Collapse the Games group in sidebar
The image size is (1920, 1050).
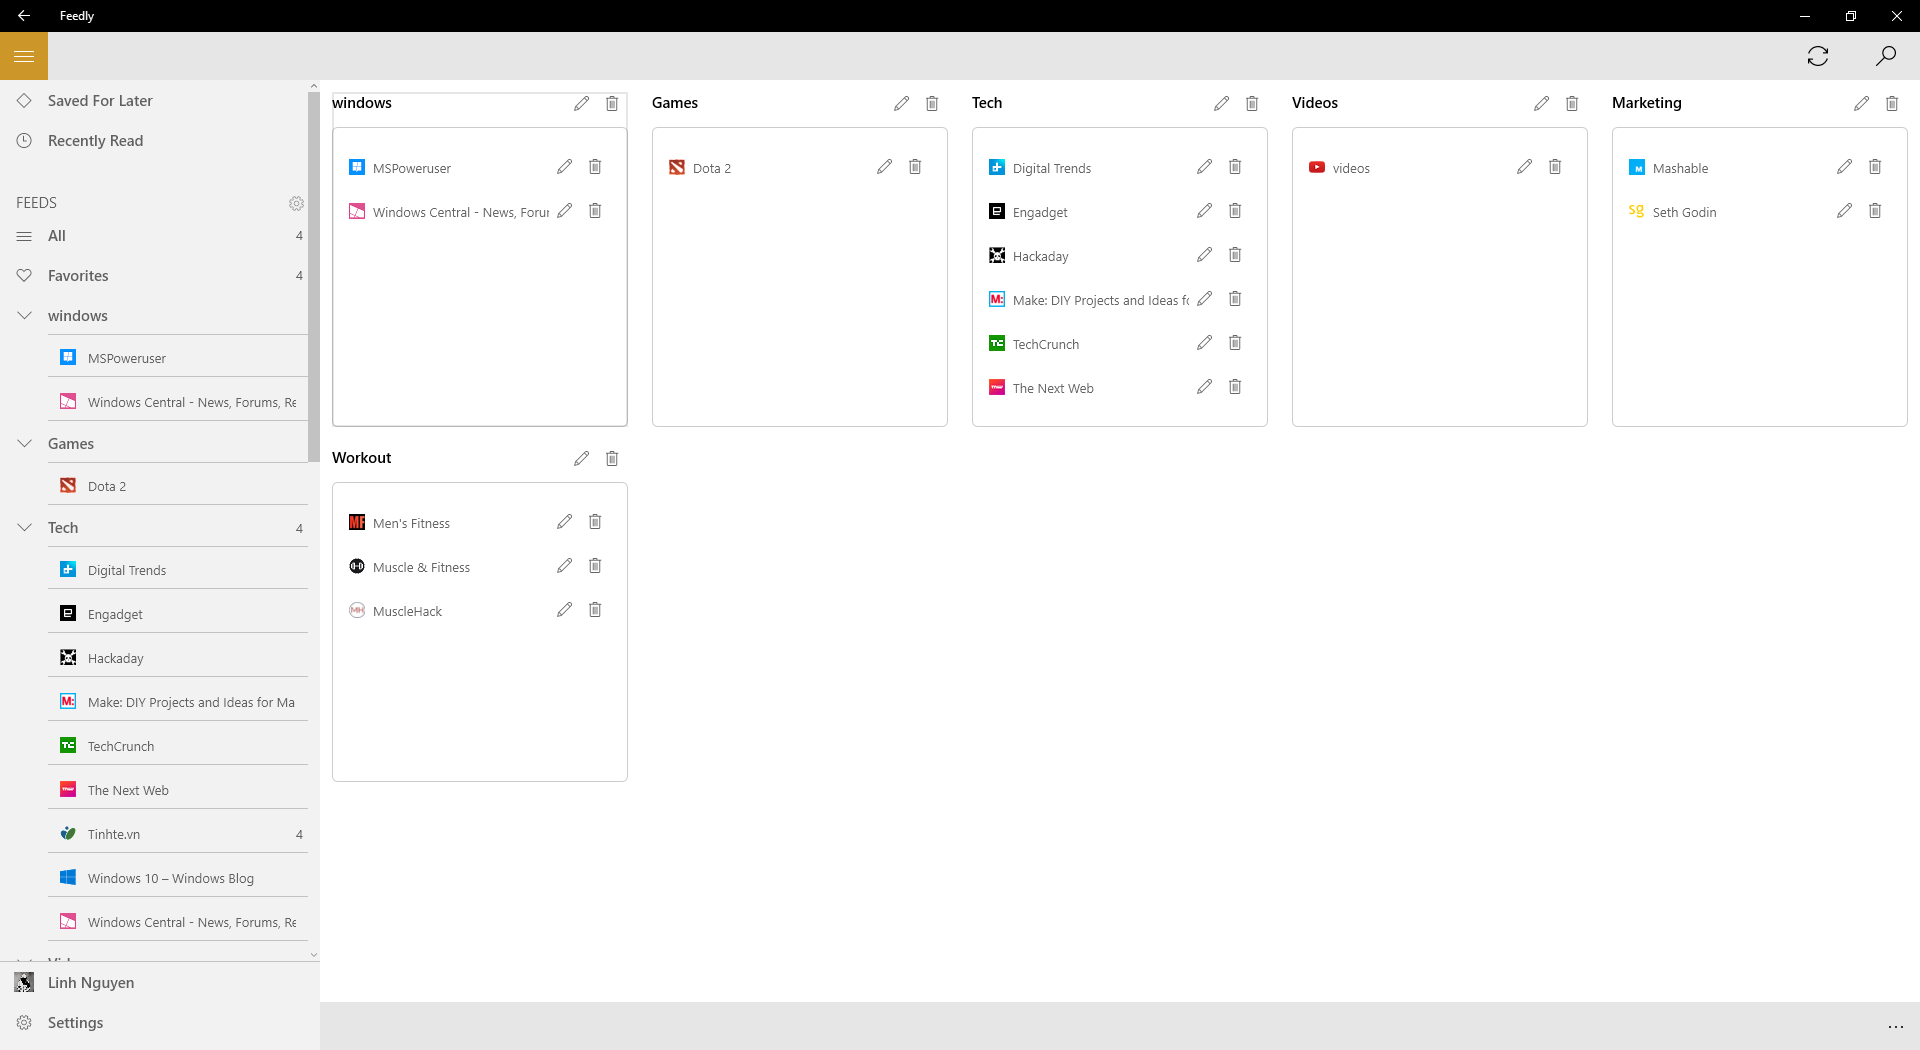(24, 444)
